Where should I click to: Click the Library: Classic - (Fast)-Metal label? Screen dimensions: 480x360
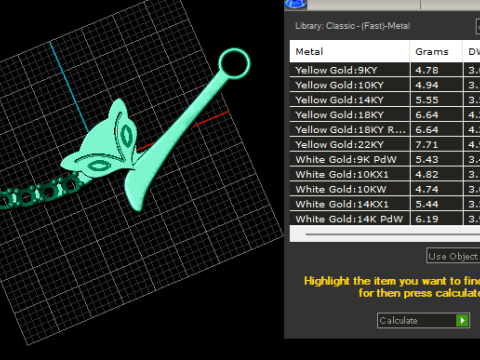click(352, 26)
